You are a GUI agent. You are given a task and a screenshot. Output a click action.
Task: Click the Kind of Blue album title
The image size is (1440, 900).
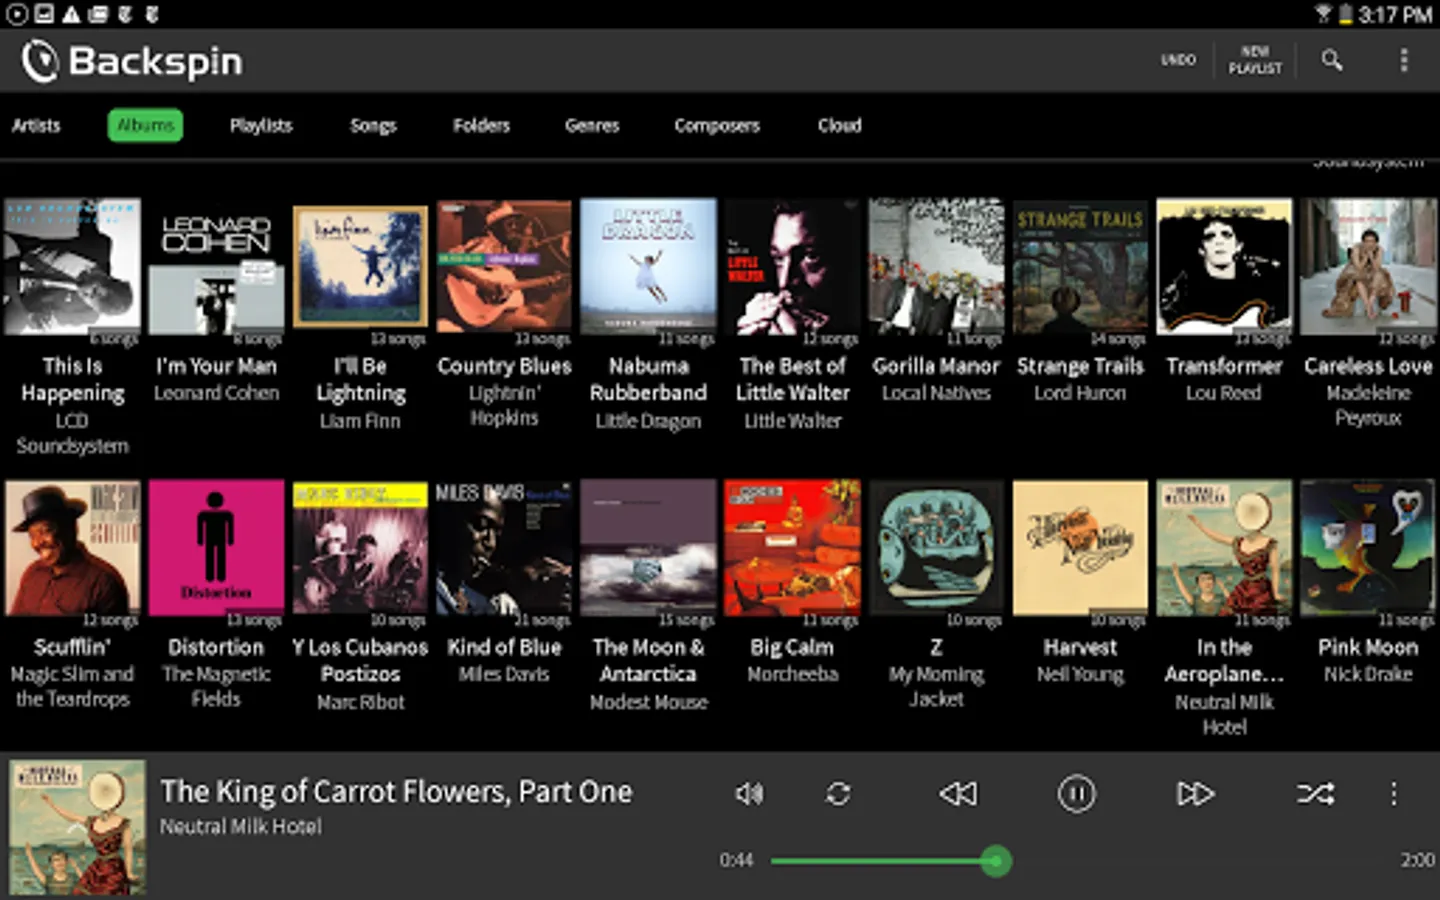pyautogui.click(x=504, y=647)
